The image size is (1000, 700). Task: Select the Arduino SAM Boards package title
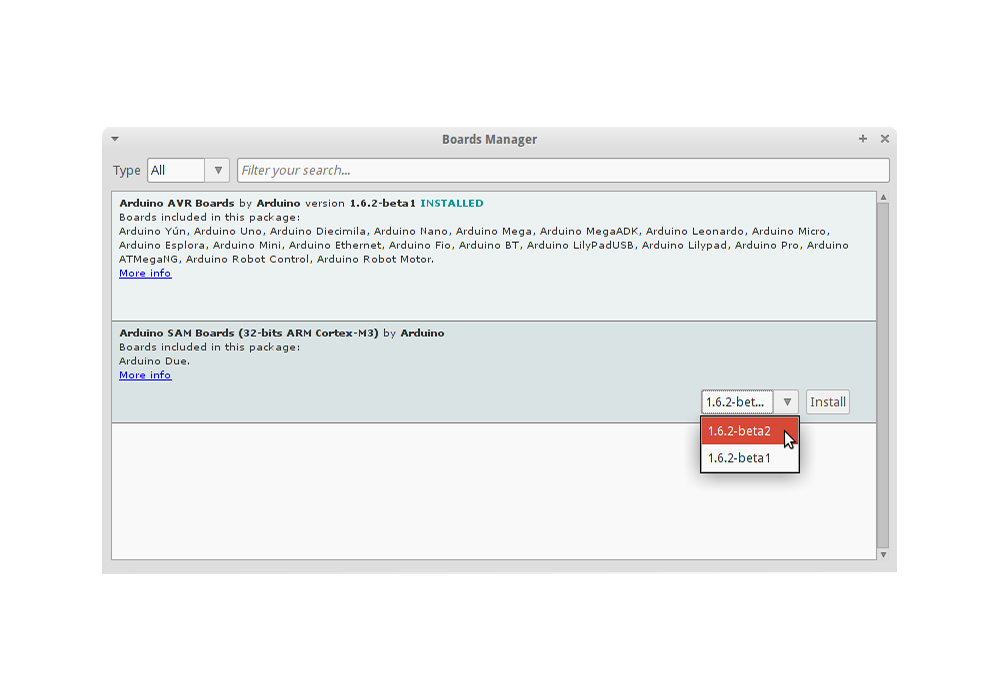249,333
